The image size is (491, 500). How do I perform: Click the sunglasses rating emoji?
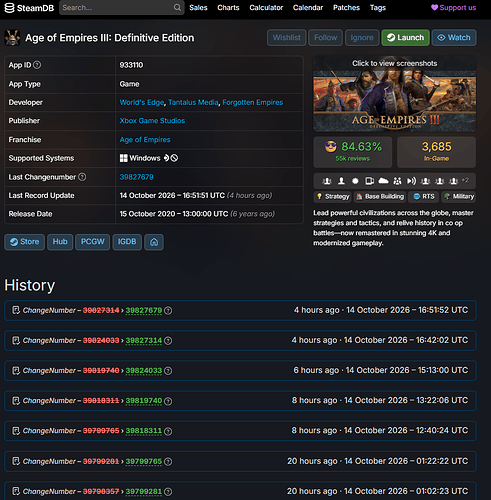[331, 147]
